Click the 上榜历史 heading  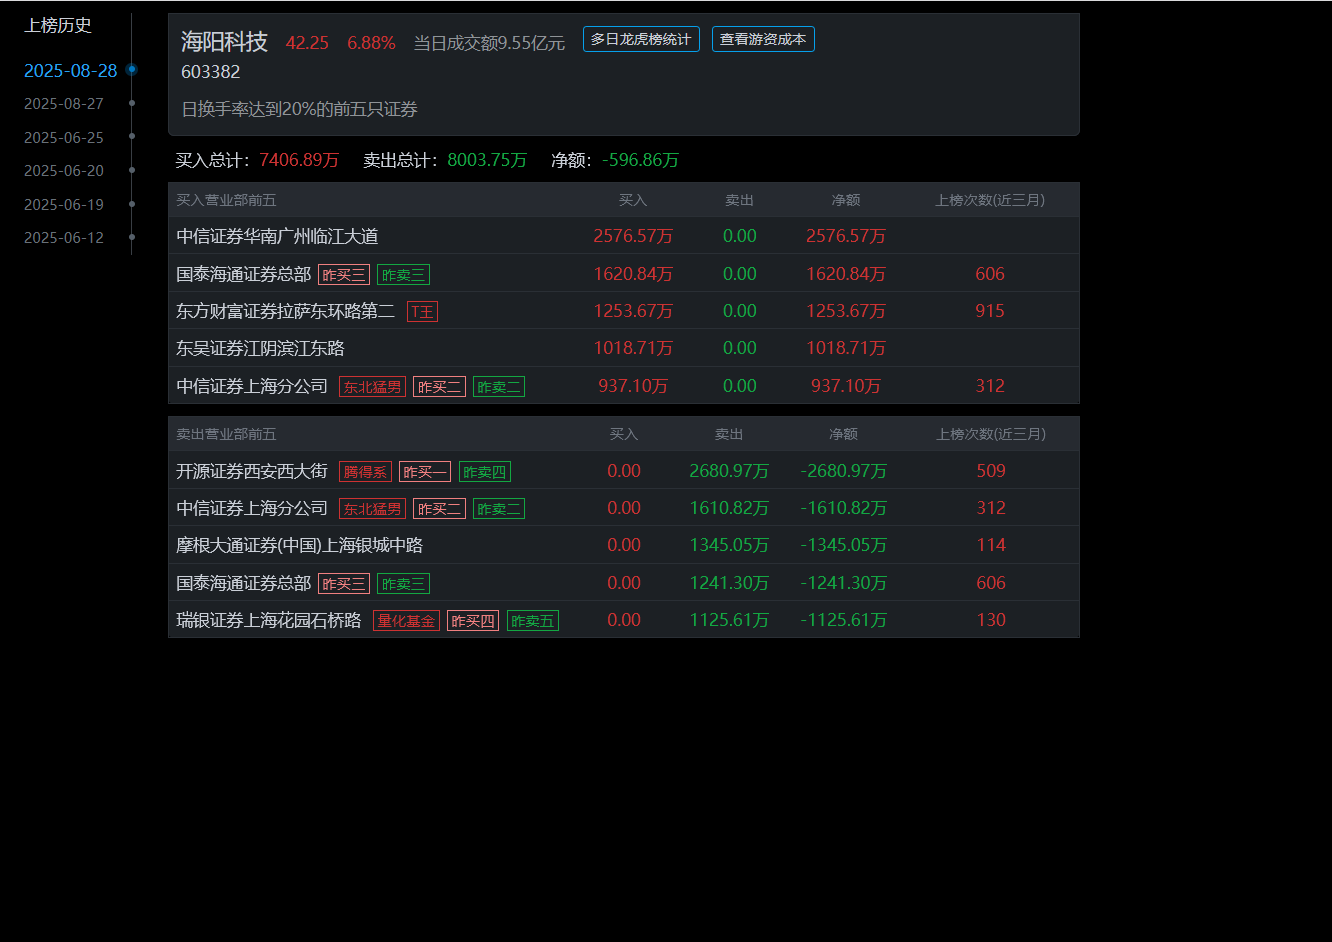tap(58, 26)
